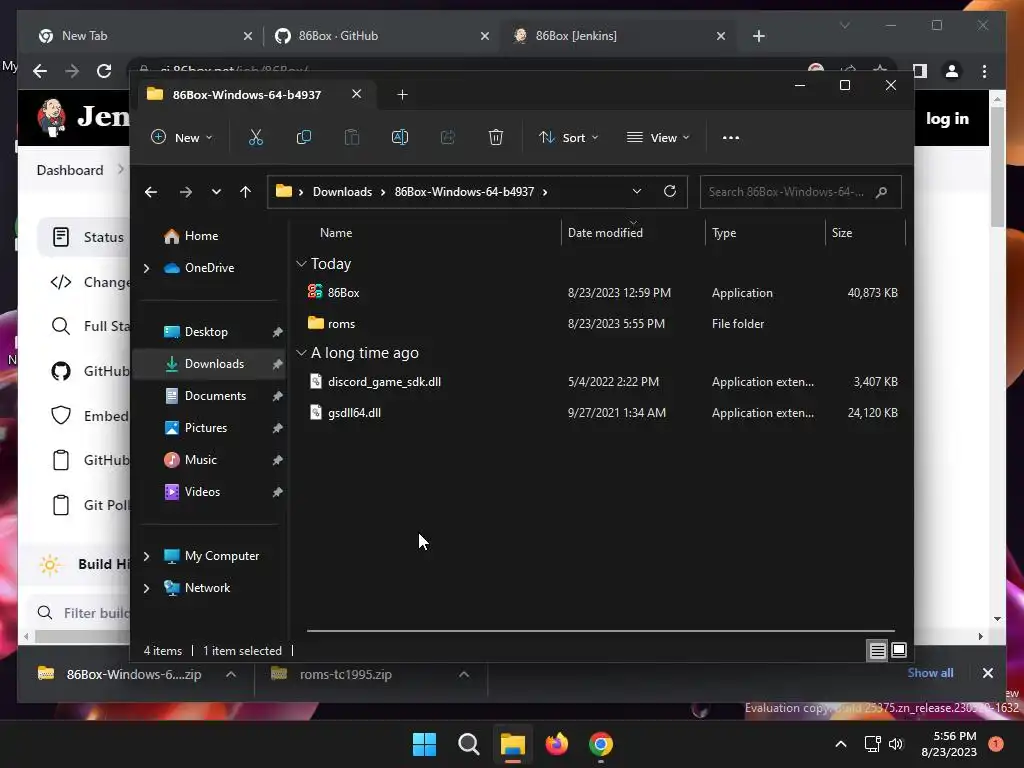Image resolution: width=1024 pixels, height=768 pixels.
Task: Collapse the Today group
Action: (x=301, y=264)
